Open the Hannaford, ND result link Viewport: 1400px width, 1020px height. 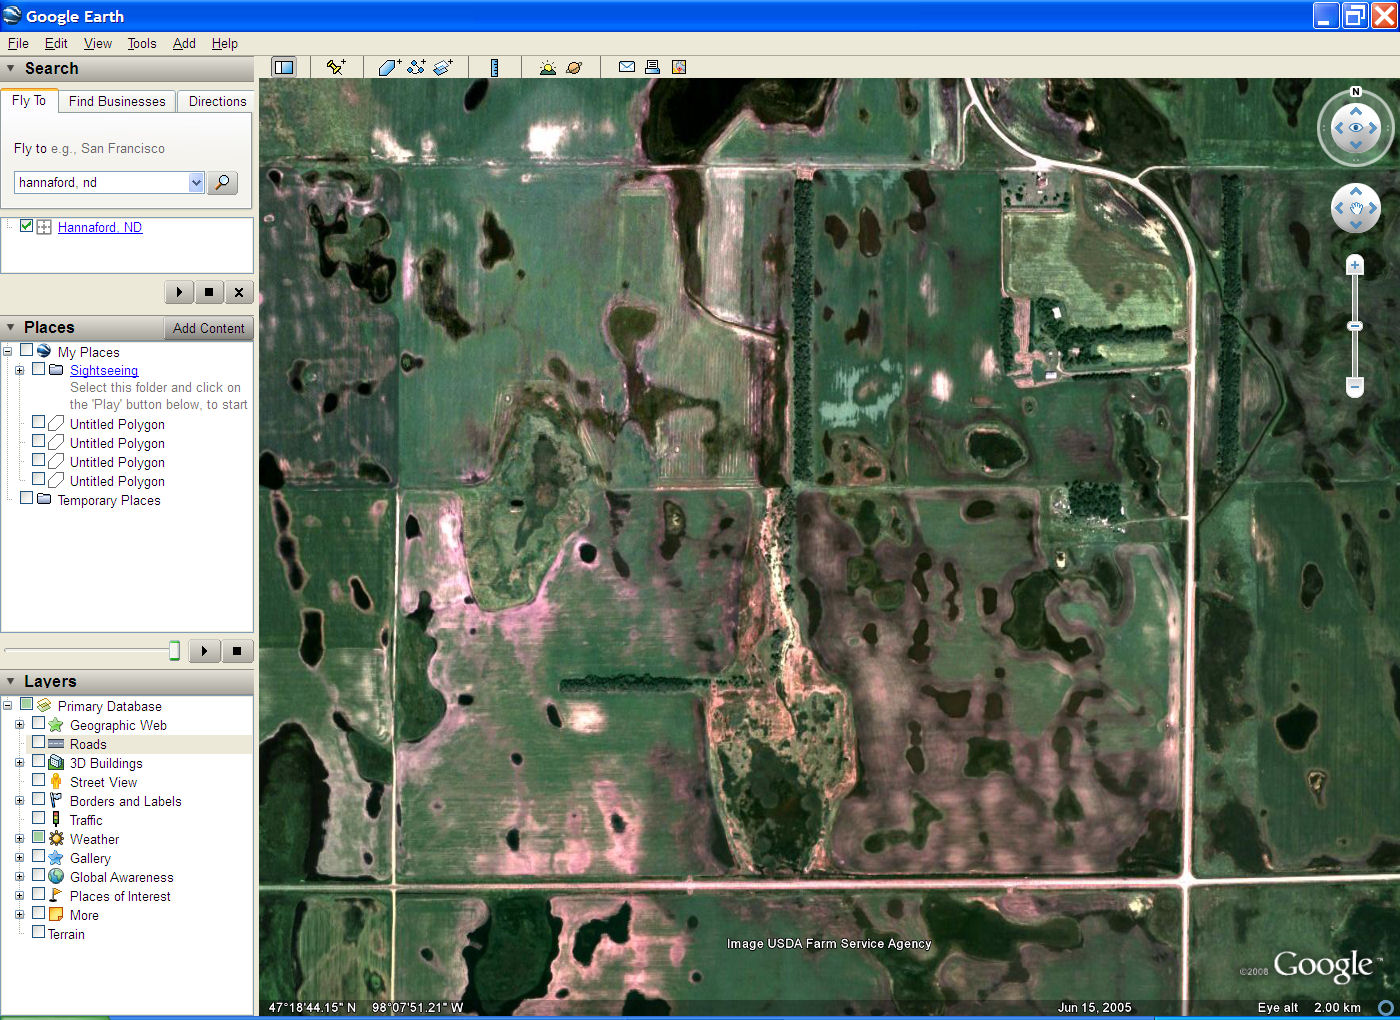(x=100, y=227)
